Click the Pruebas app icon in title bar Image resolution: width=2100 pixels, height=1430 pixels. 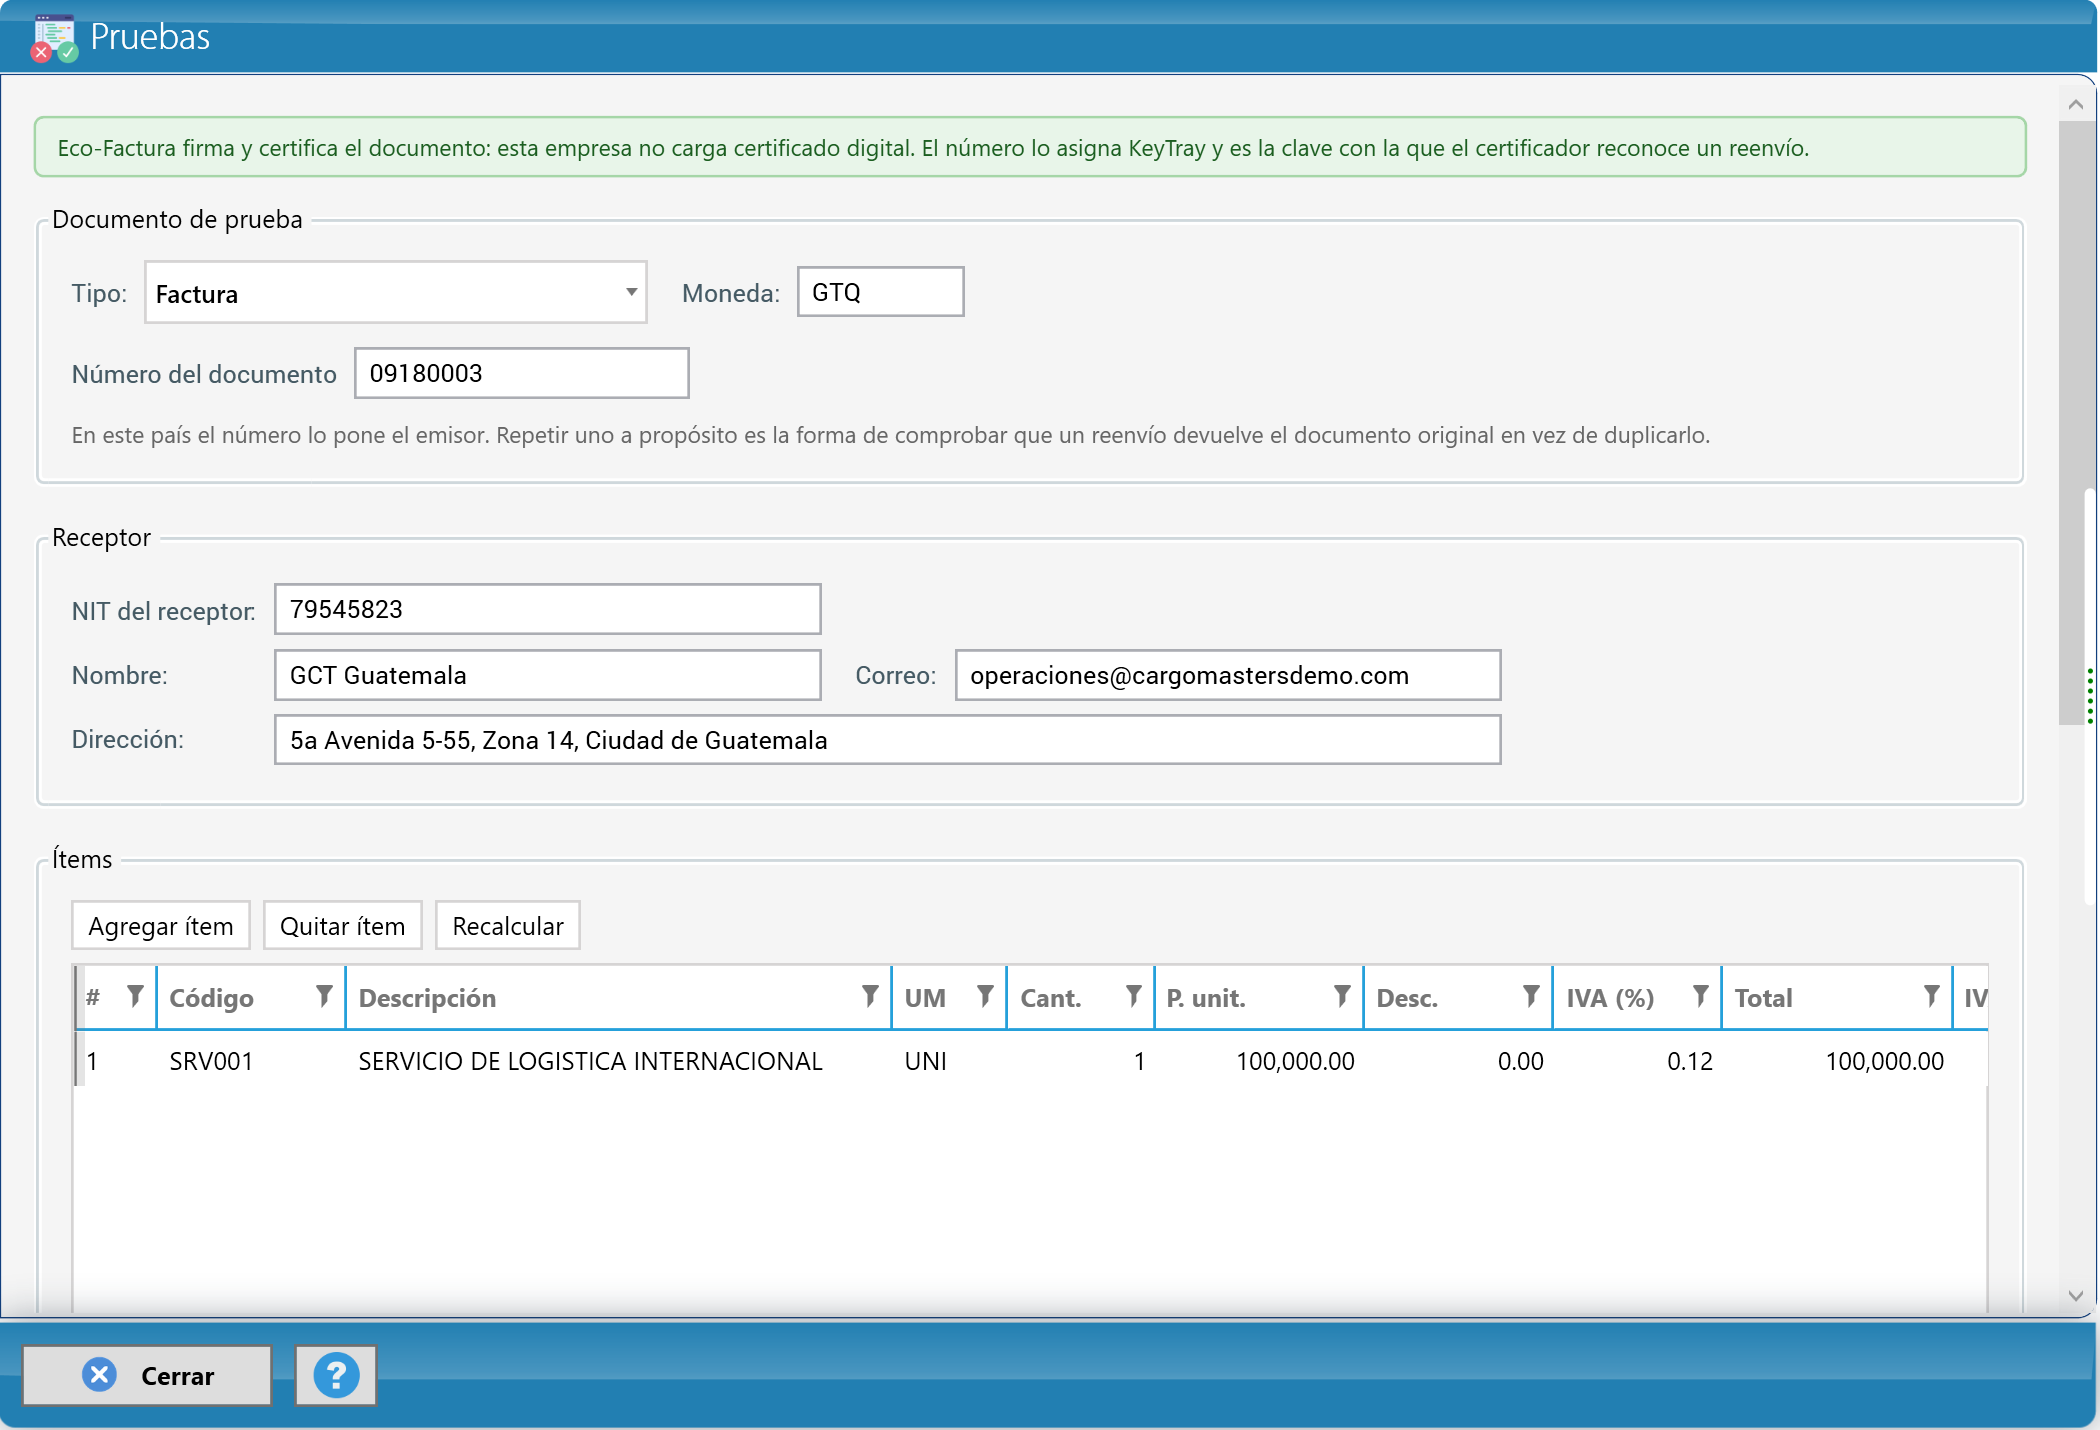54,38
